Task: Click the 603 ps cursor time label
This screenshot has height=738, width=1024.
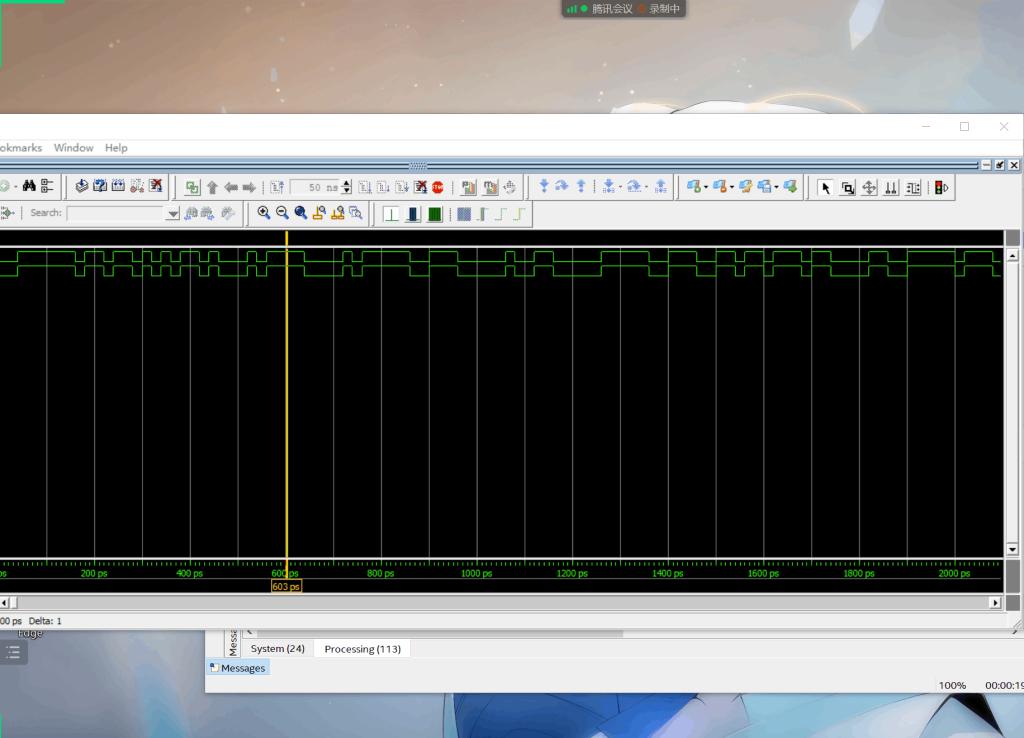Action: point(286,587)
